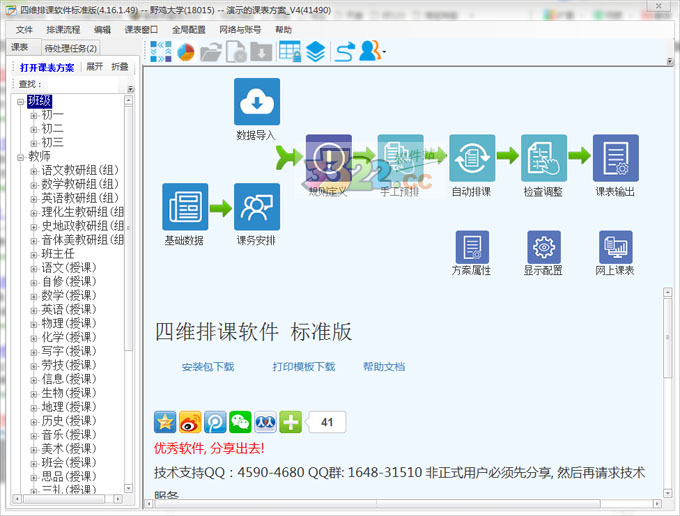Expand the 初三 tree node
Image resolution: width=680 pixels, height=516 pixels.
[x=34, y=143]
